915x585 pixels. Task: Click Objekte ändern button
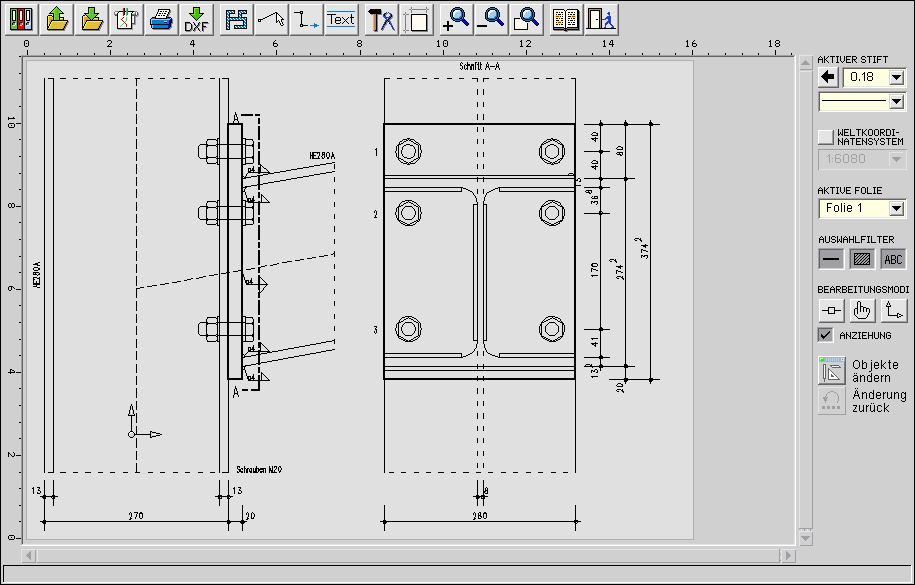832,370
